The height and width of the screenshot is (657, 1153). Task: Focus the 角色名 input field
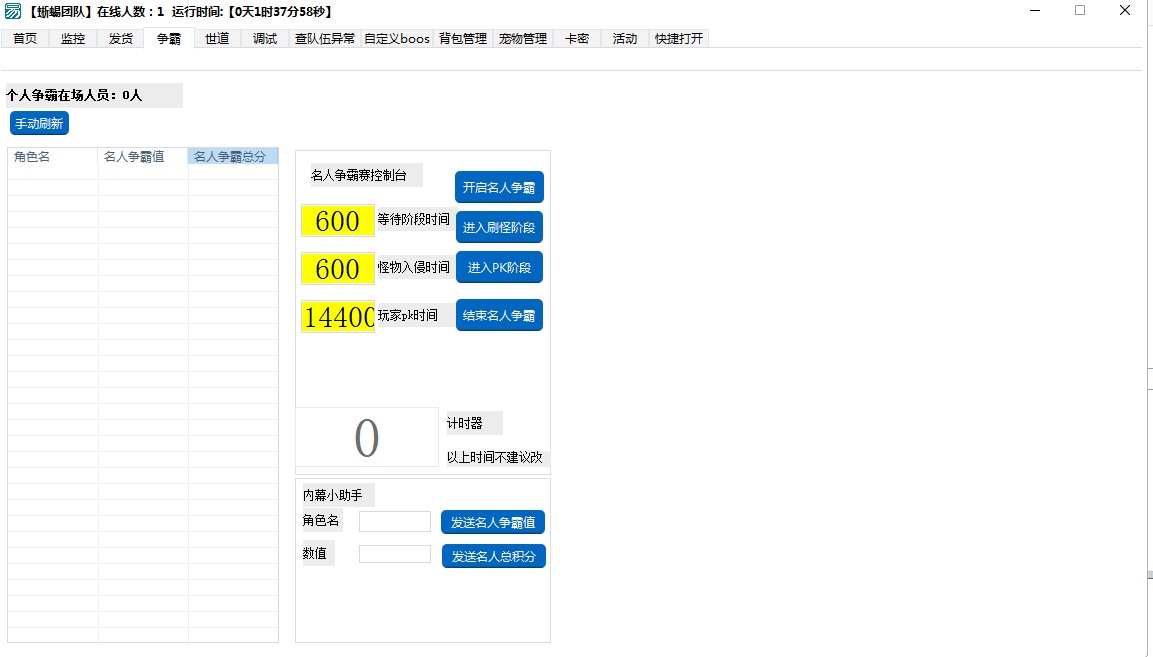pos(395,522)
